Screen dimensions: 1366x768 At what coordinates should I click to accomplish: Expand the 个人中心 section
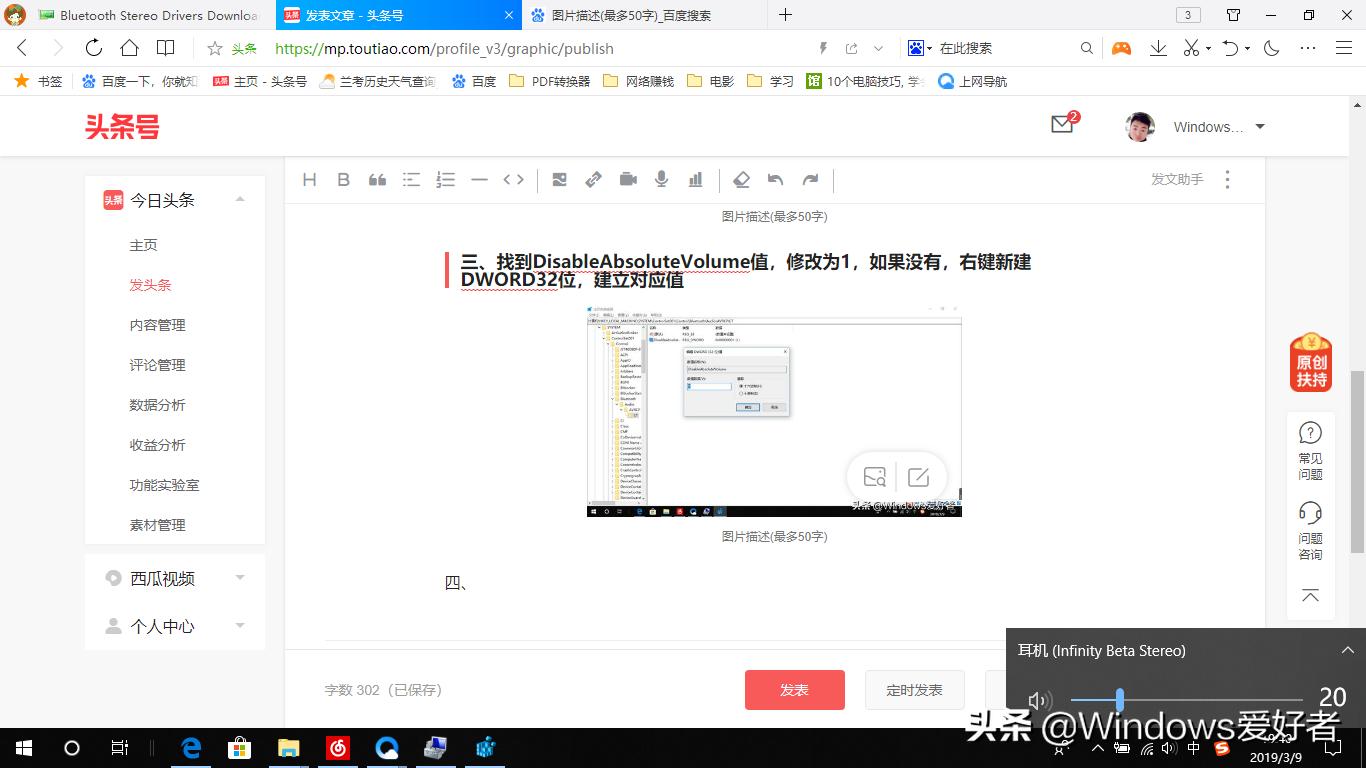[x=240, y=626]
